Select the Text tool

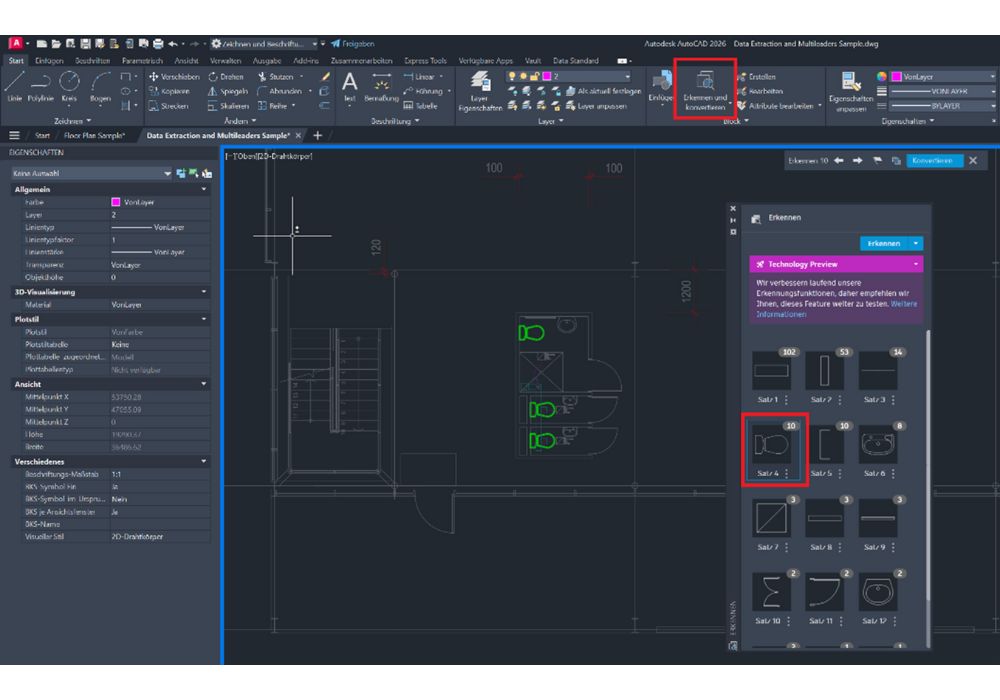click(348, 85)
